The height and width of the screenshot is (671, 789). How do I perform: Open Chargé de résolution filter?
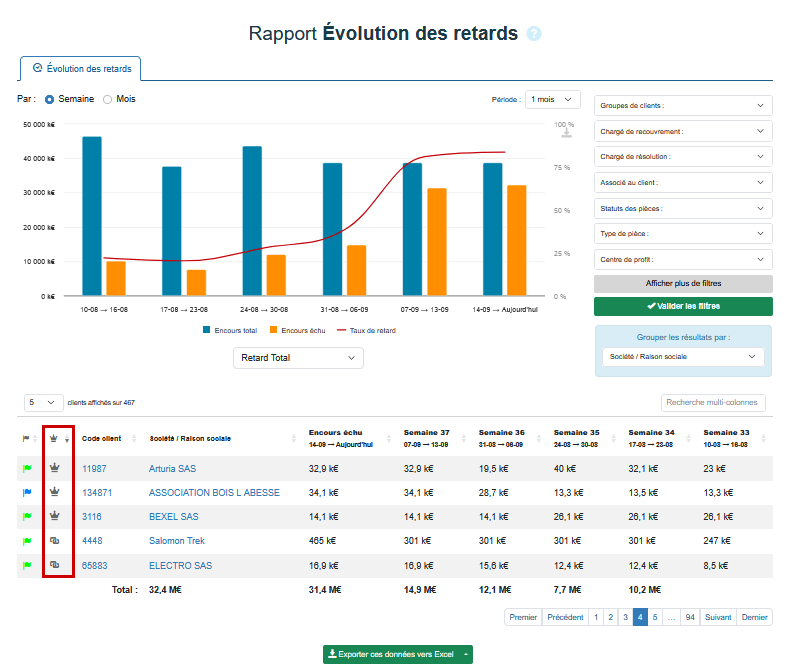click(683, 157)
